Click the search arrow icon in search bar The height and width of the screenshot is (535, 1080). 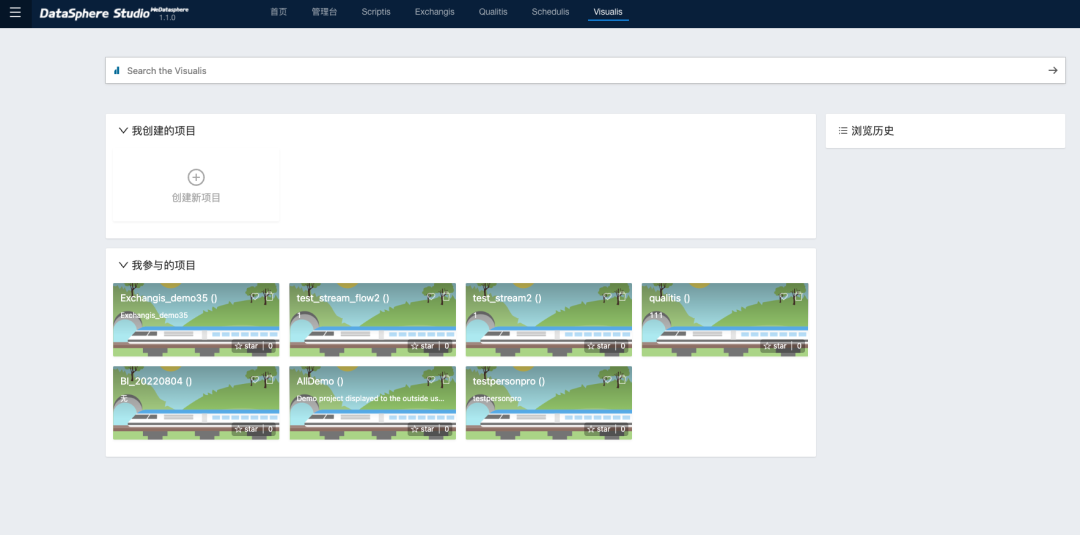point(1052,70)
